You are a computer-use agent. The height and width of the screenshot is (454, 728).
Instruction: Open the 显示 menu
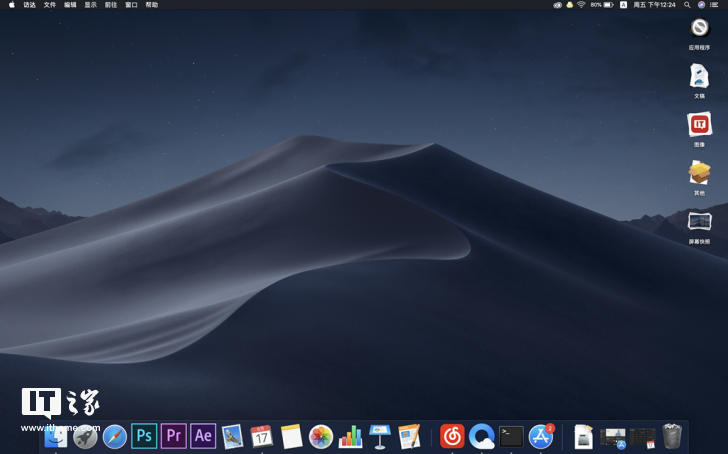(91, 5)
